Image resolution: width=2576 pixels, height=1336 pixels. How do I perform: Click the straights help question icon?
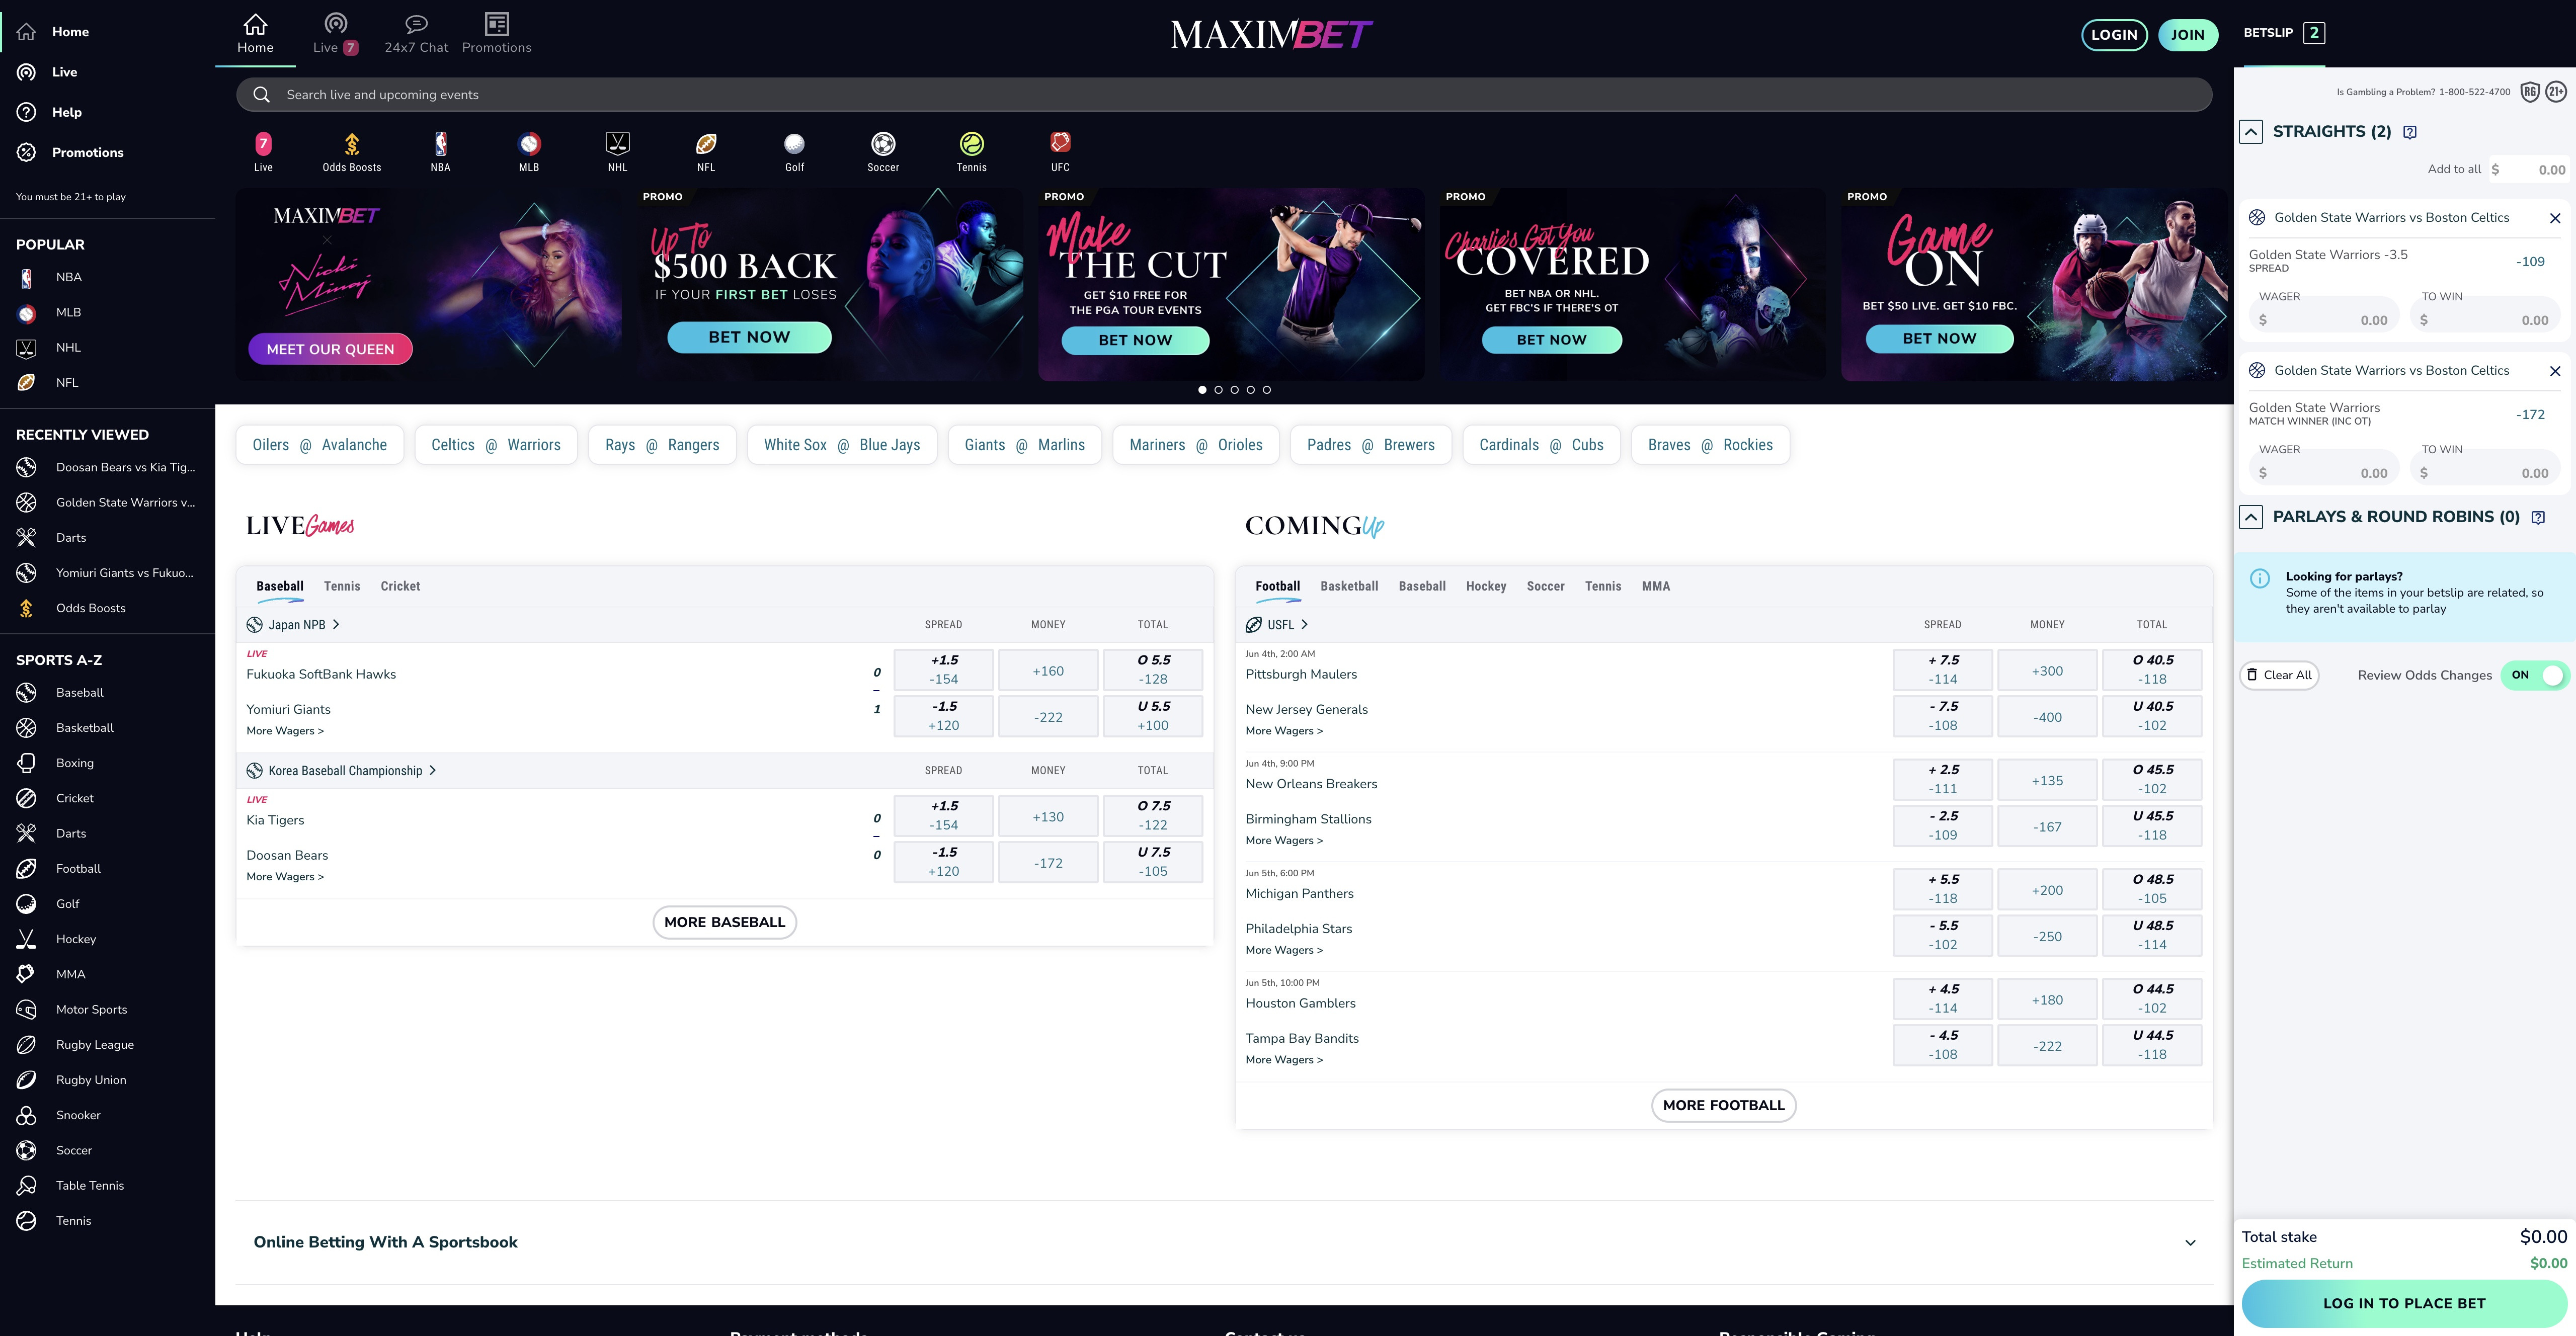pyautogui.click(x=2410, y=132)
